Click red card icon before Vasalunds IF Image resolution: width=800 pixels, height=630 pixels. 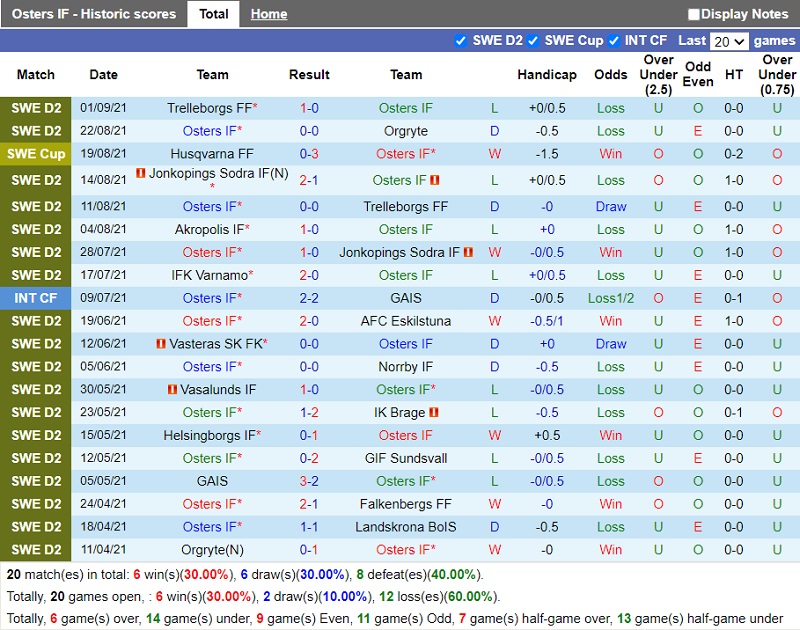[173, 390]
